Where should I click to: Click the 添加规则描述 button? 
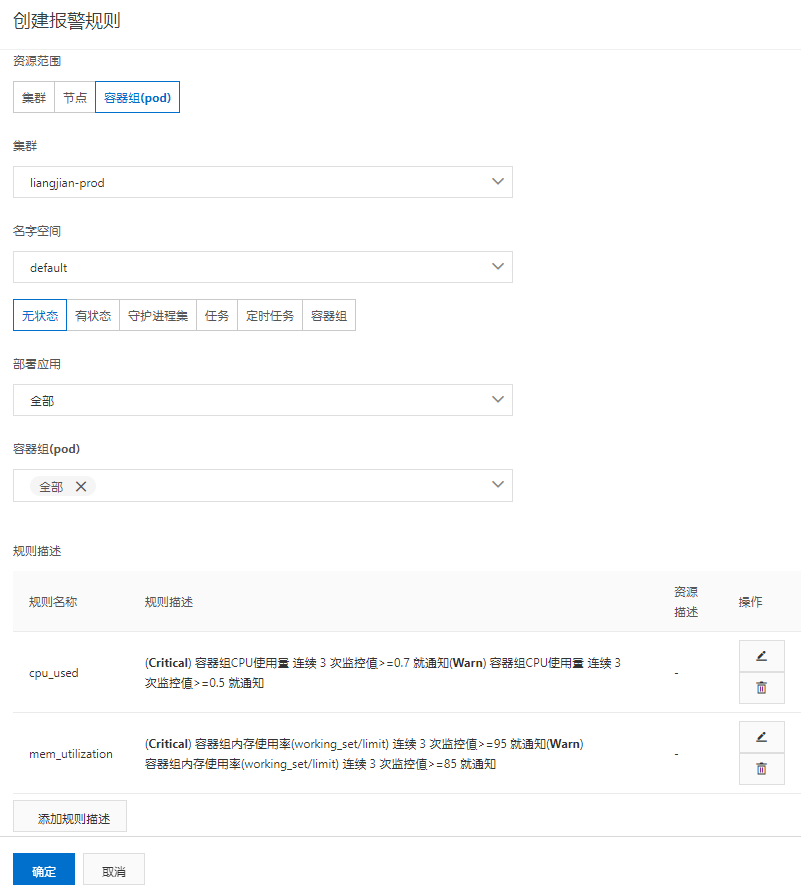(x=70, y=816)
